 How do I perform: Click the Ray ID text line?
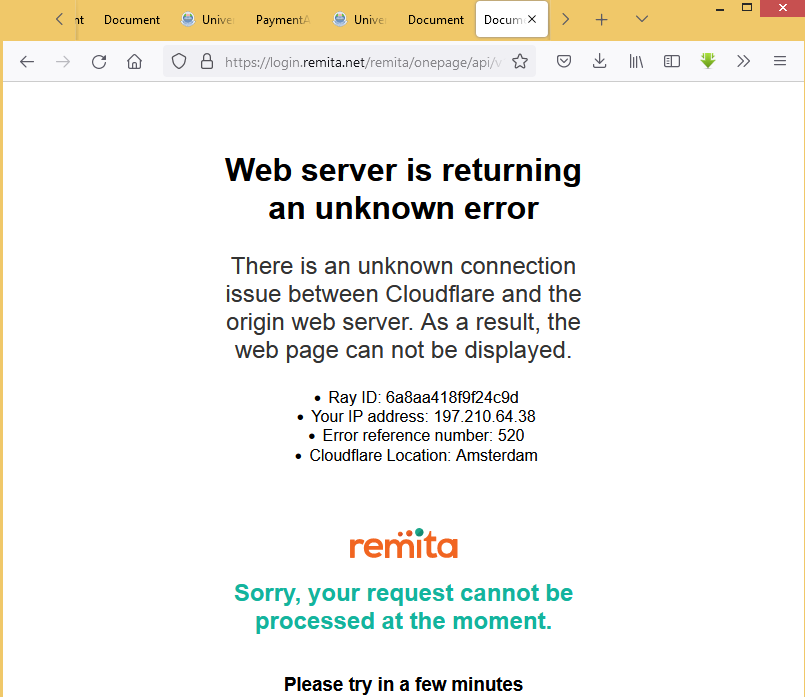pos(423,397)
